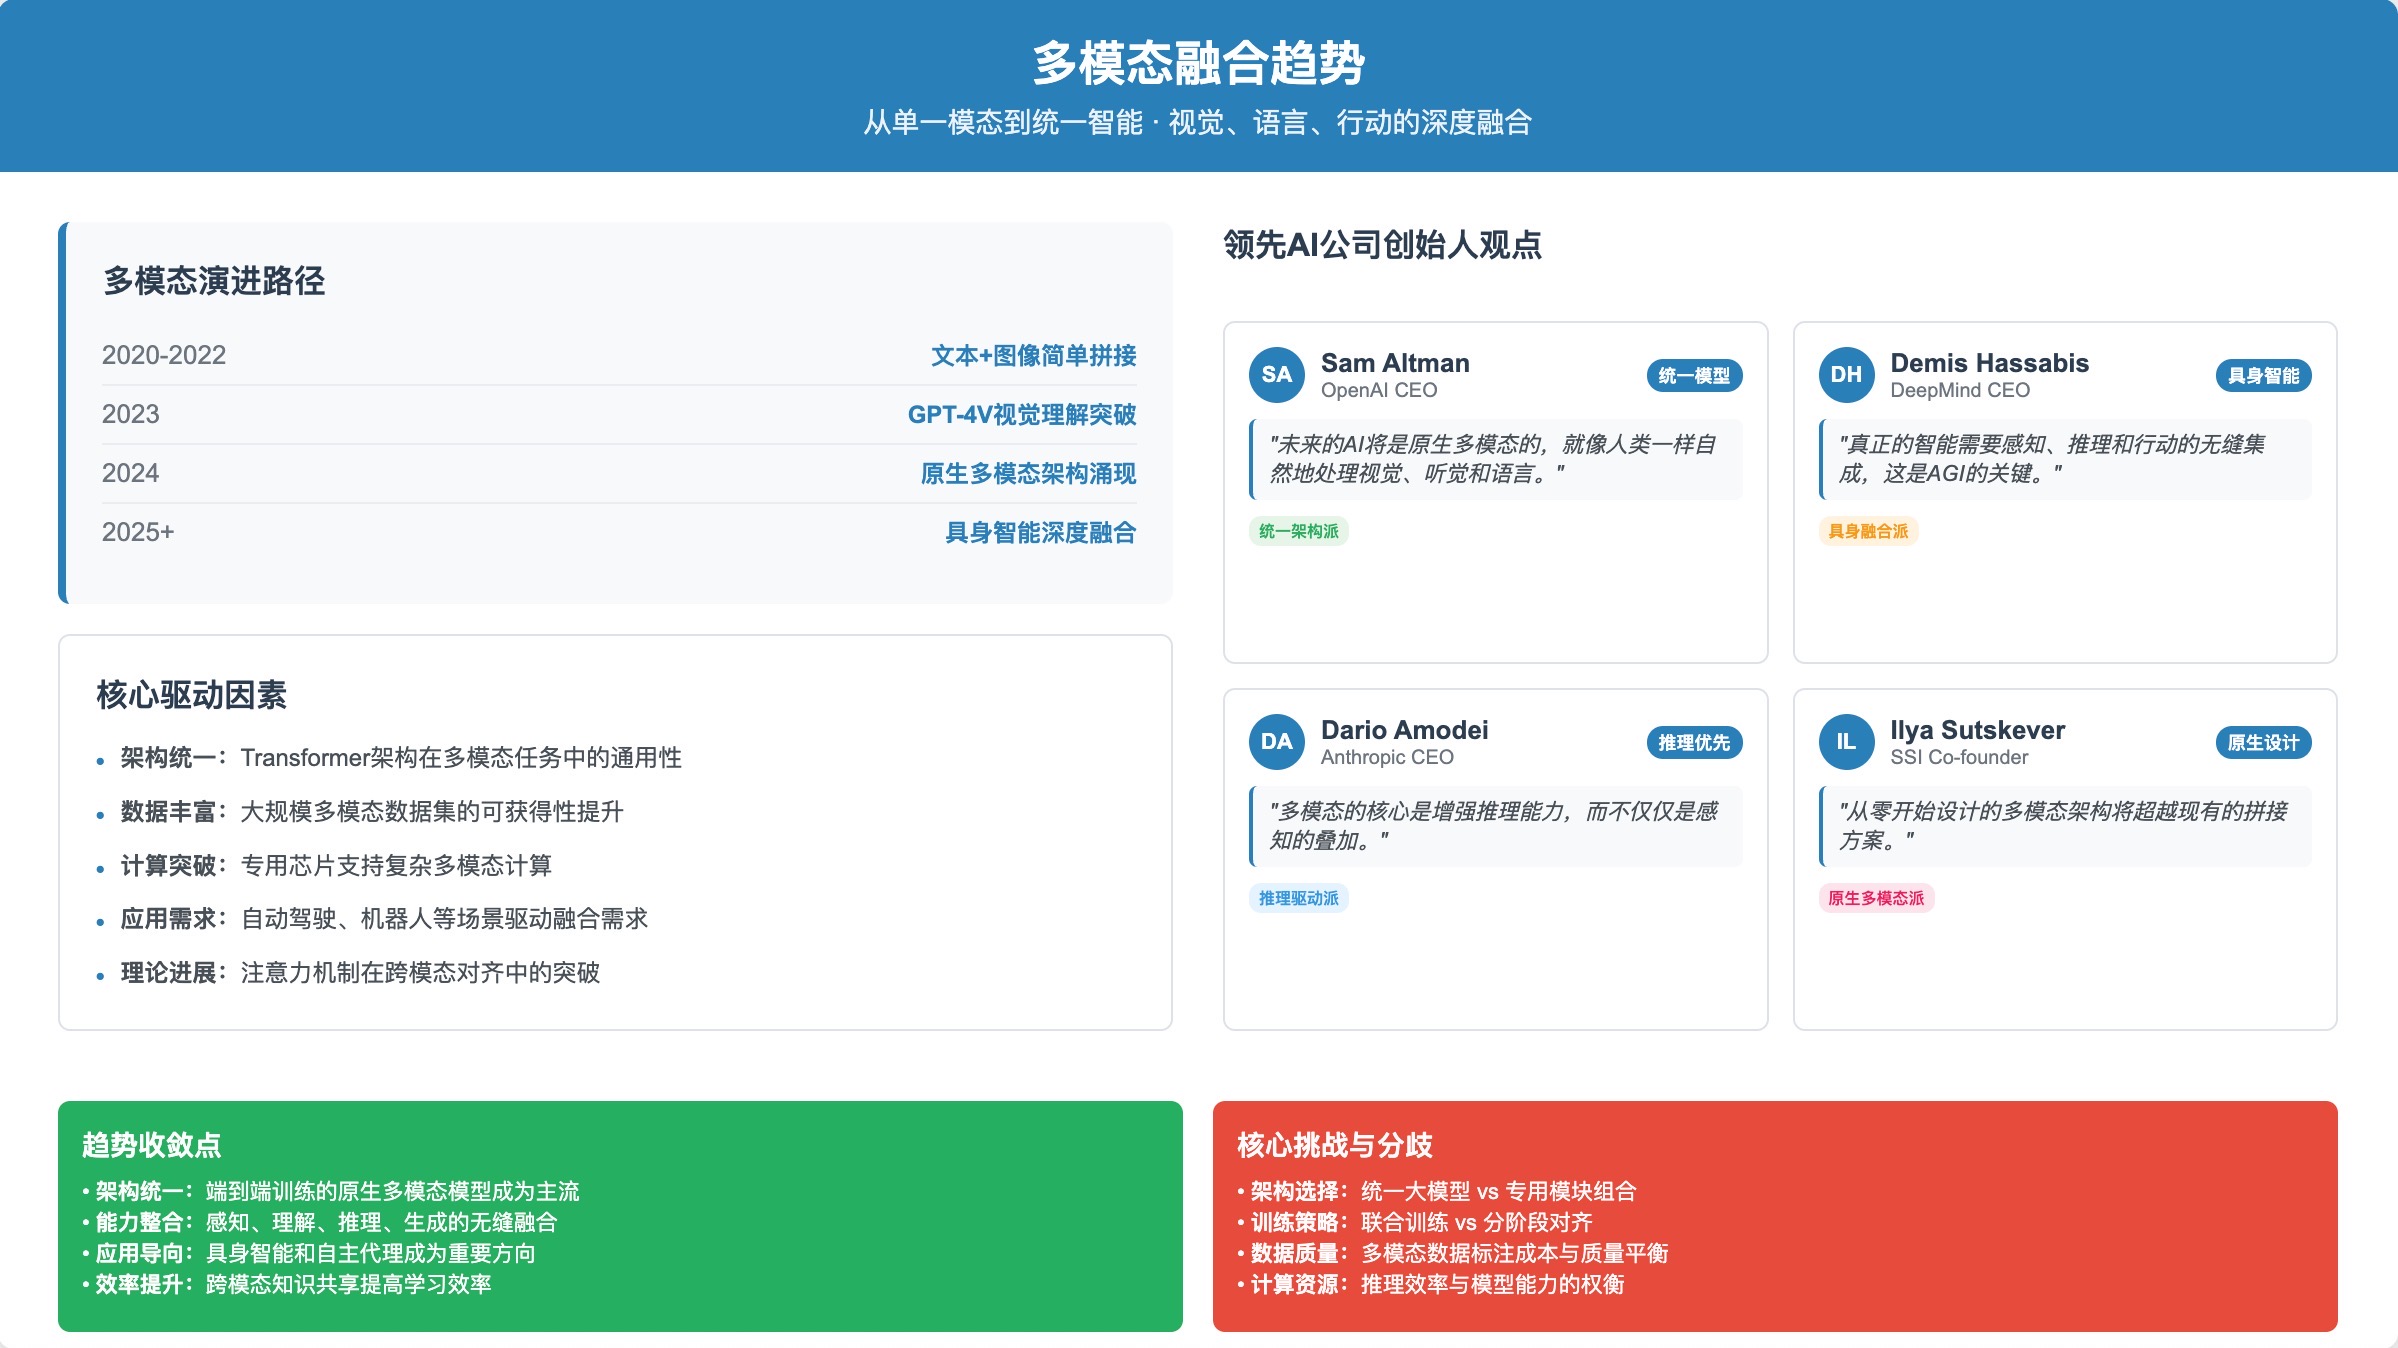Click the name Sam Altman
This screenshot has height=1348, width=2398.
[x=1395, y=363]
